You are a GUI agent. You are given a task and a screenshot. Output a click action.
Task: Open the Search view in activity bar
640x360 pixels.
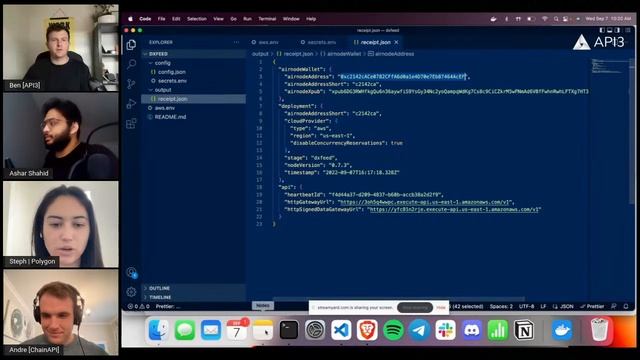[131, 64]
